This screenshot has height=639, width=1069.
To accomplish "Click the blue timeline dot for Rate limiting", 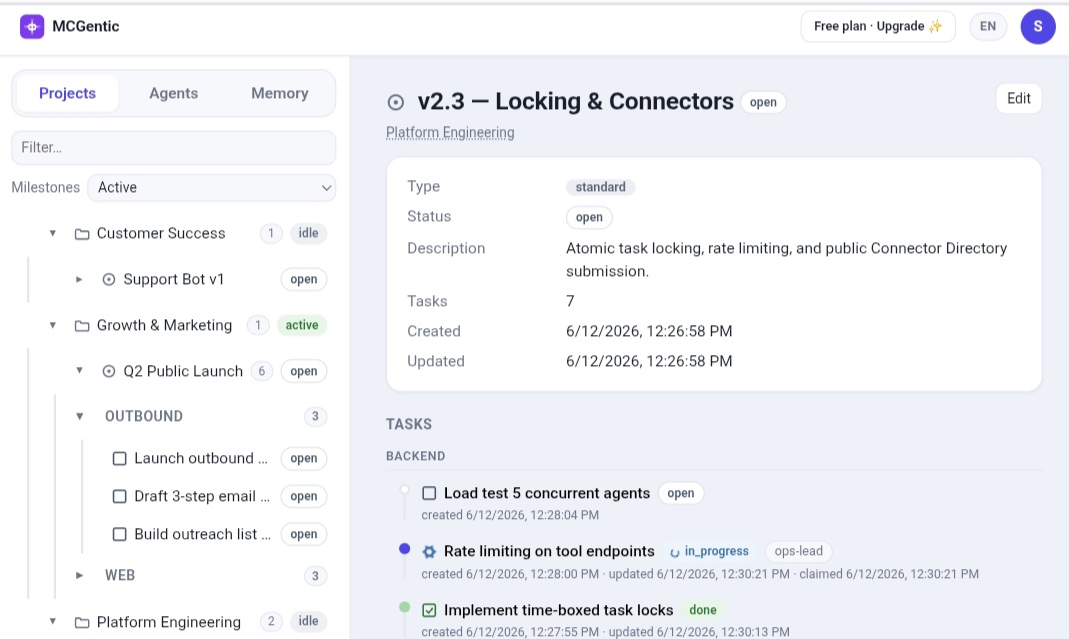I will [404, 548].
